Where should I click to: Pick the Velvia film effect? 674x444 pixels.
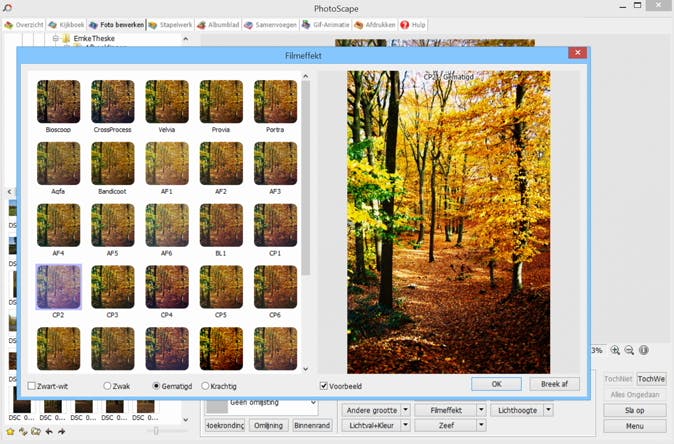tap(166, 102)
